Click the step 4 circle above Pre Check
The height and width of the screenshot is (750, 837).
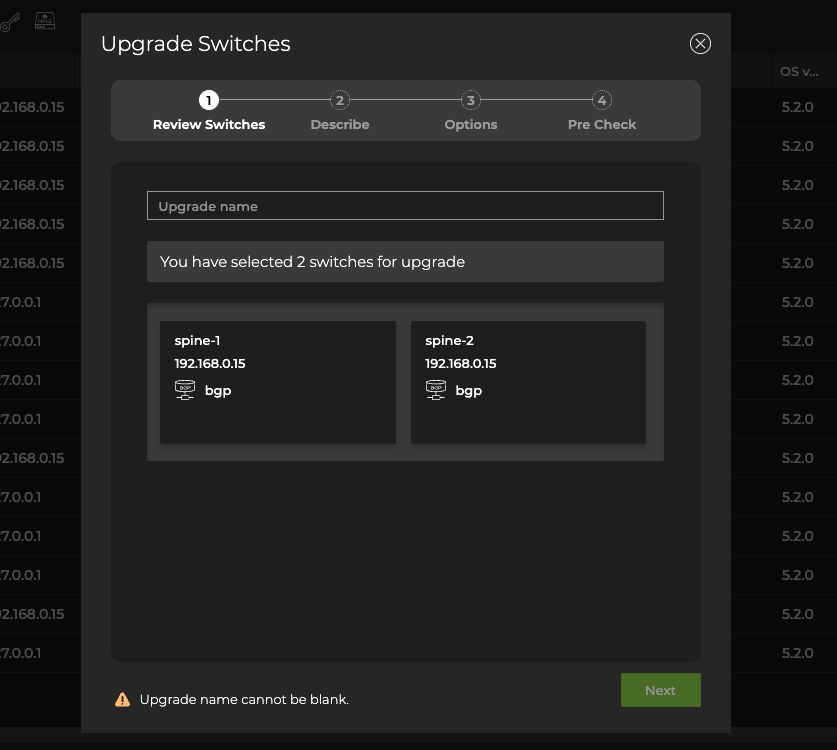602,100
